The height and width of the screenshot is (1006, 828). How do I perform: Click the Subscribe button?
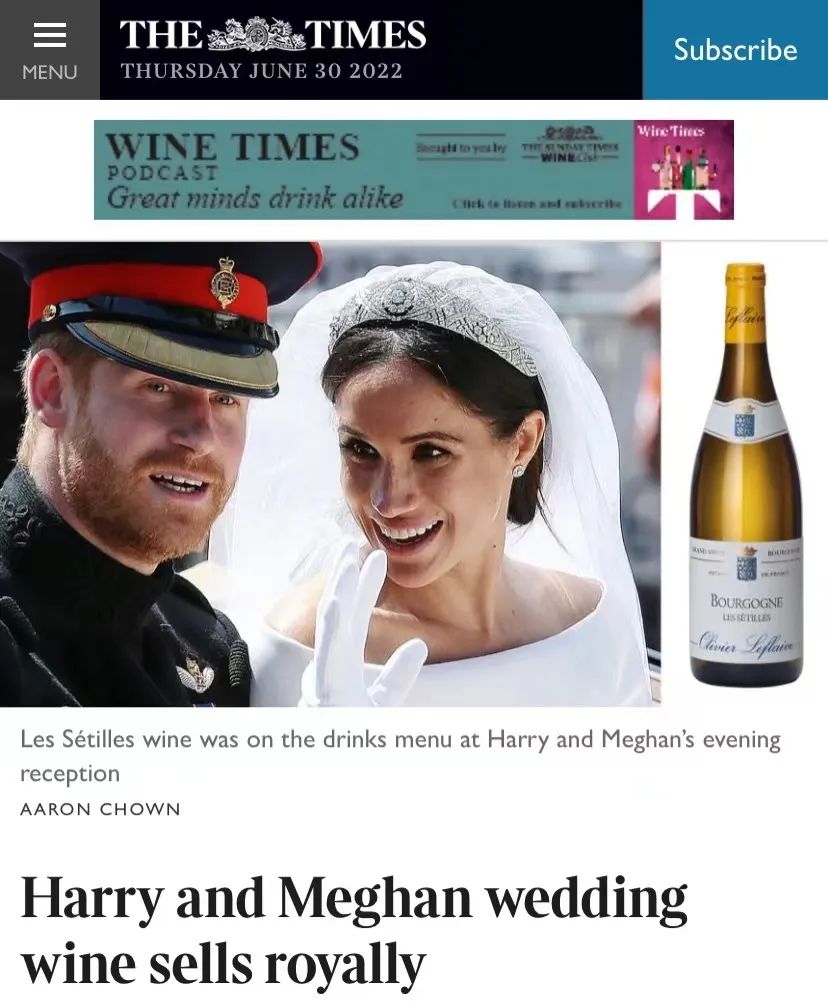tap(735, 50)
